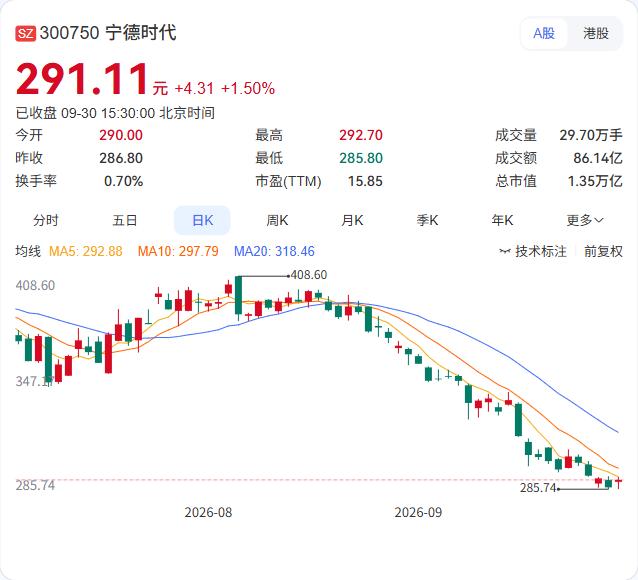Viewport: 638px width, 580px height.
Task: Click the 换手率 value 0.70%
Action: [123, 181]
